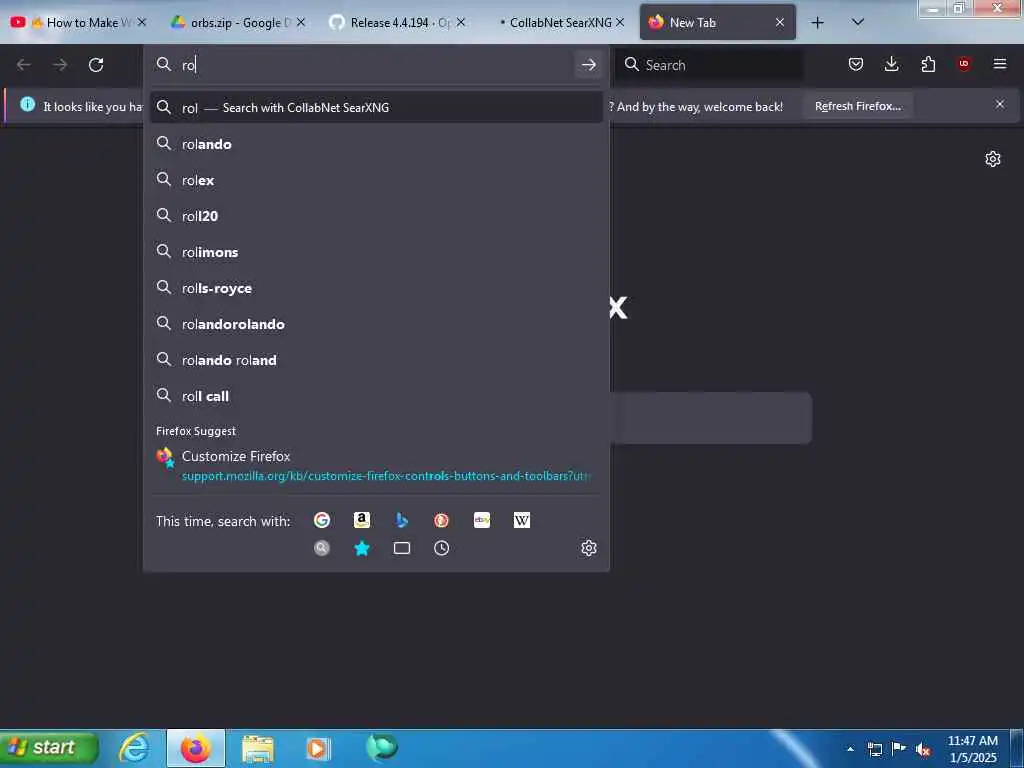Search this time with DuckDuckGo
1024x768 pixels.
click(441, 520)
